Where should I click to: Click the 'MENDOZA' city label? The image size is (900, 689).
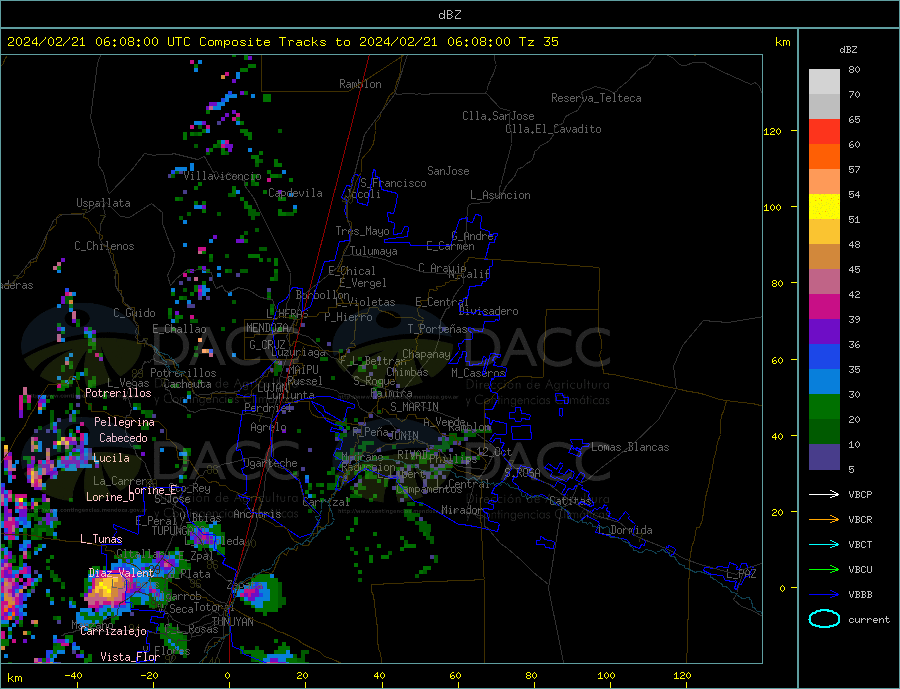click(x=267, y=328)
